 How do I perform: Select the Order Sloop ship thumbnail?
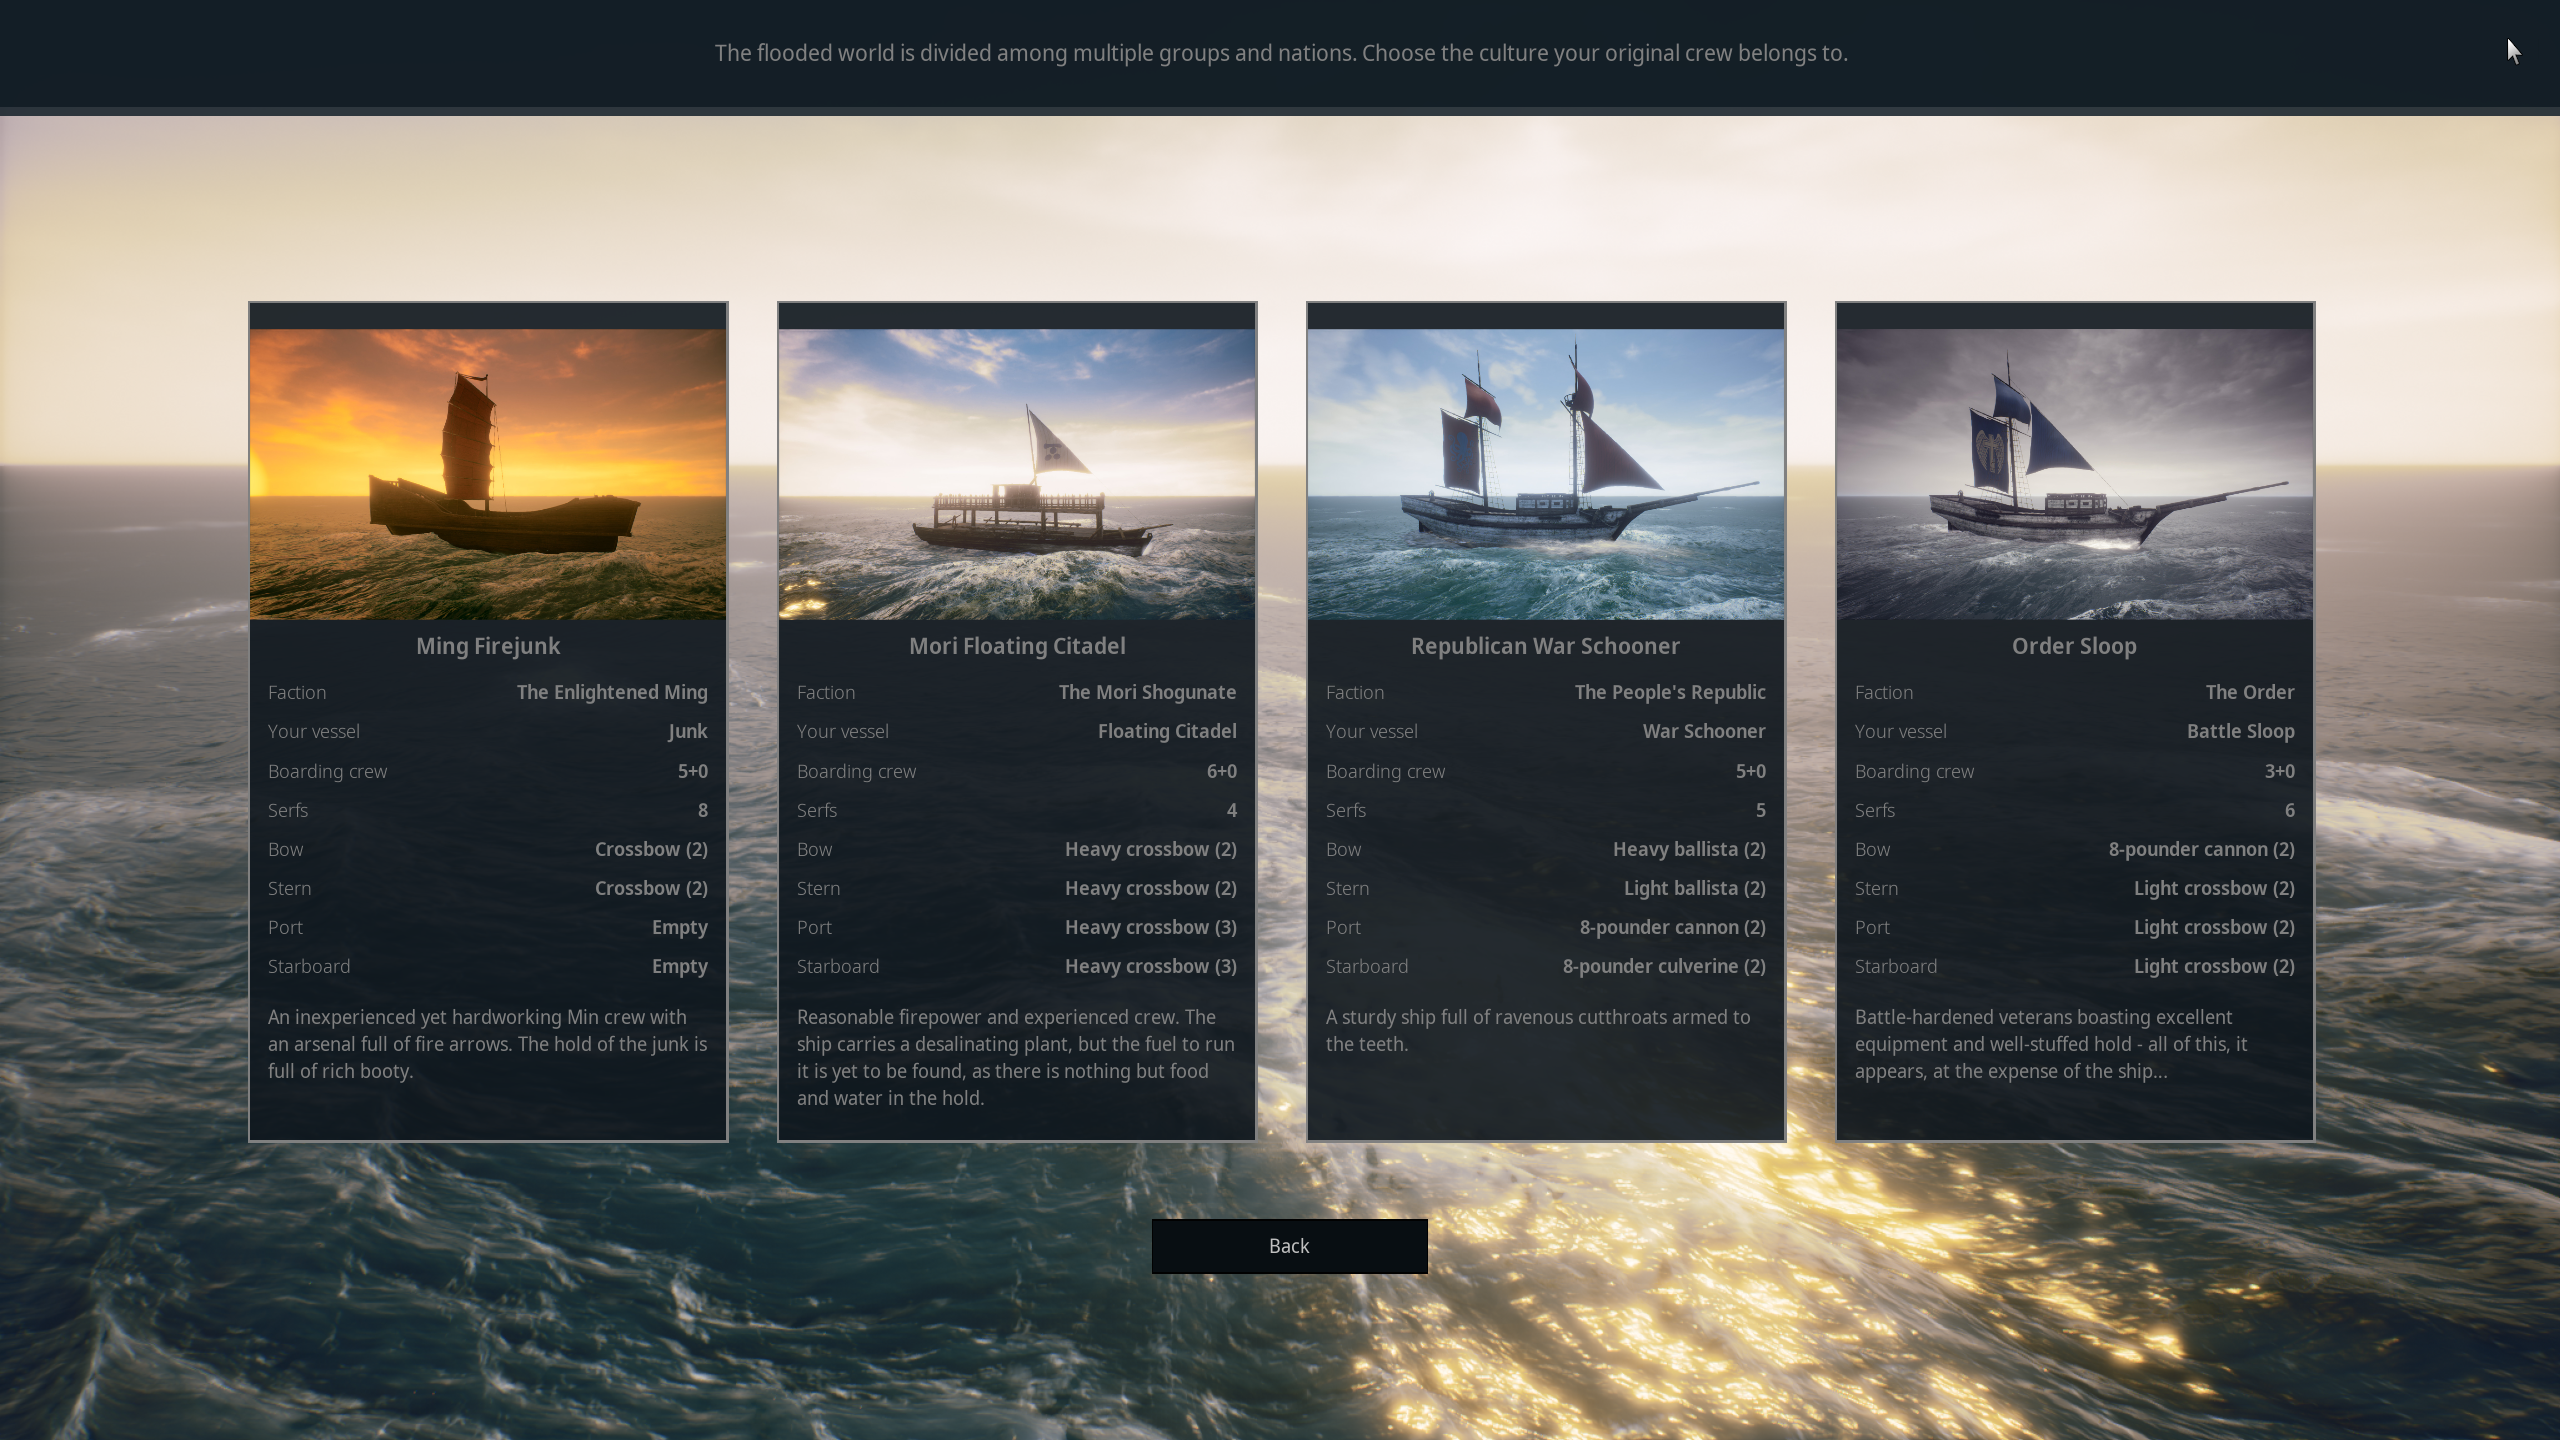point(2074,474)
